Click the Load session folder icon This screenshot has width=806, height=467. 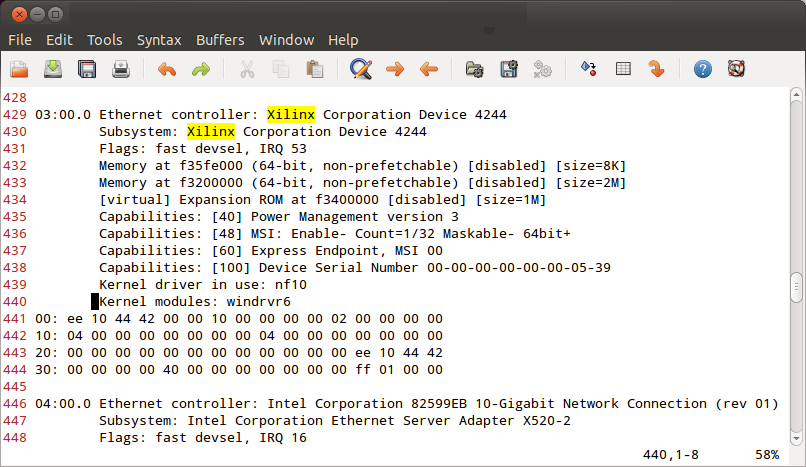475,69
